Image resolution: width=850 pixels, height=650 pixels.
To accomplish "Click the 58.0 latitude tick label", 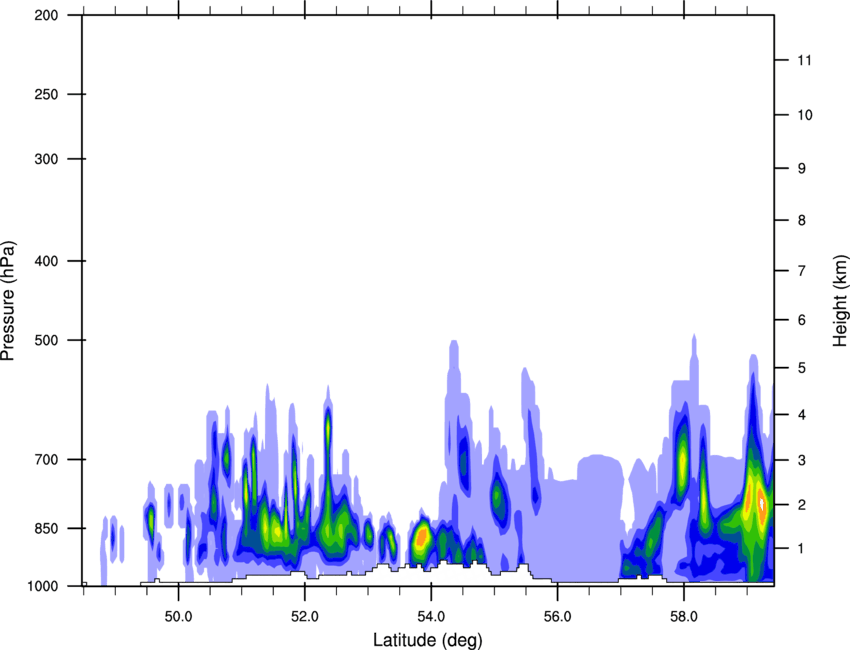I will coord(684,617).
